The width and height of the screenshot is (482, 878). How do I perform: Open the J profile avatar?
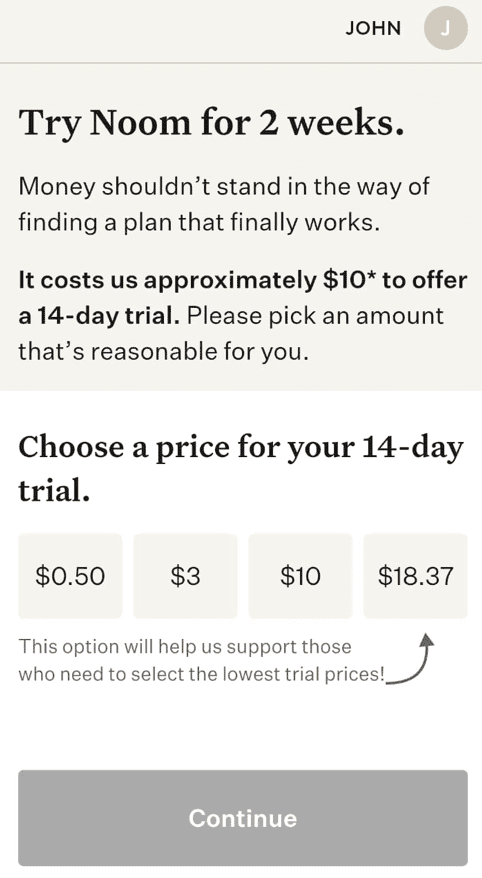pos(445,29)
